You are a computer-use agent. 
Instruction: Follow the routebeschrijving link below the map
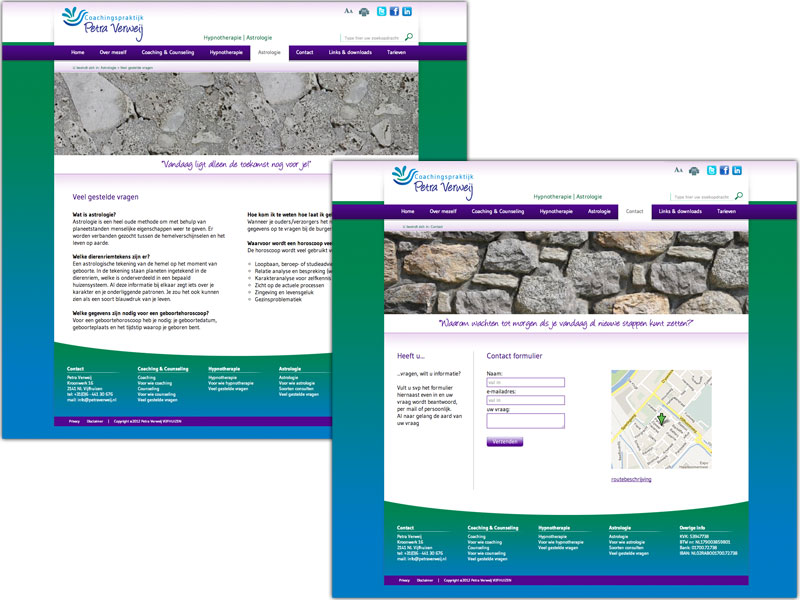coord(631,480)
